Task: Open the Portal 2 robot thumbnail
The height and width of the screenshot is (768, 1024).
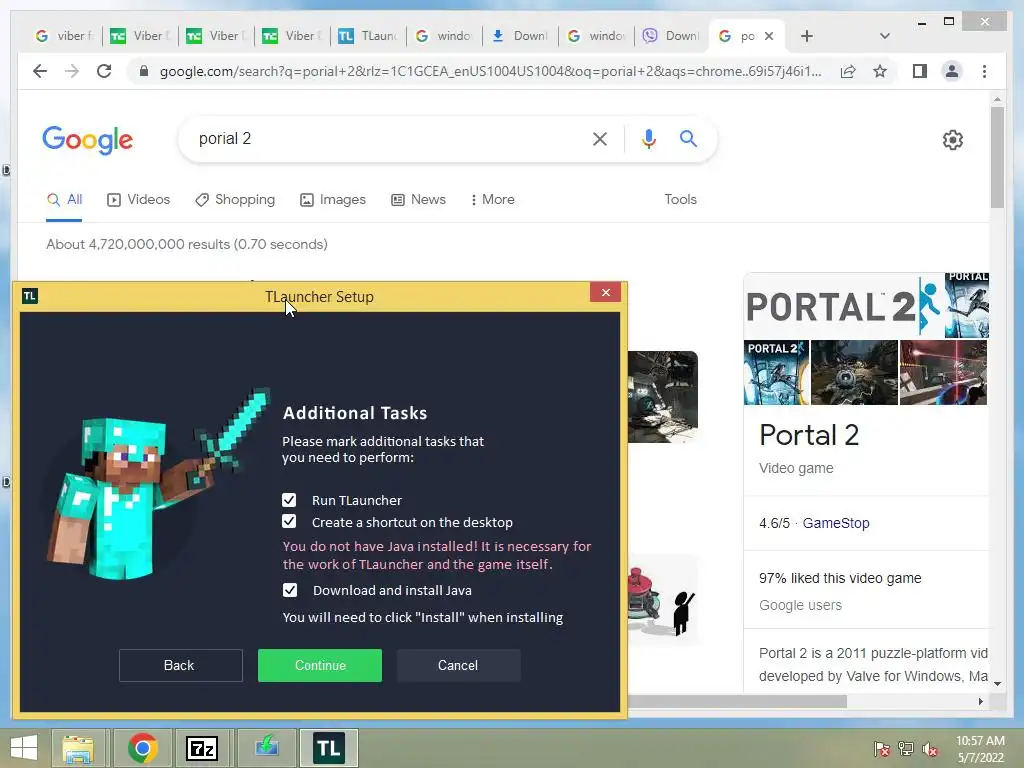Action: (854, 372)
